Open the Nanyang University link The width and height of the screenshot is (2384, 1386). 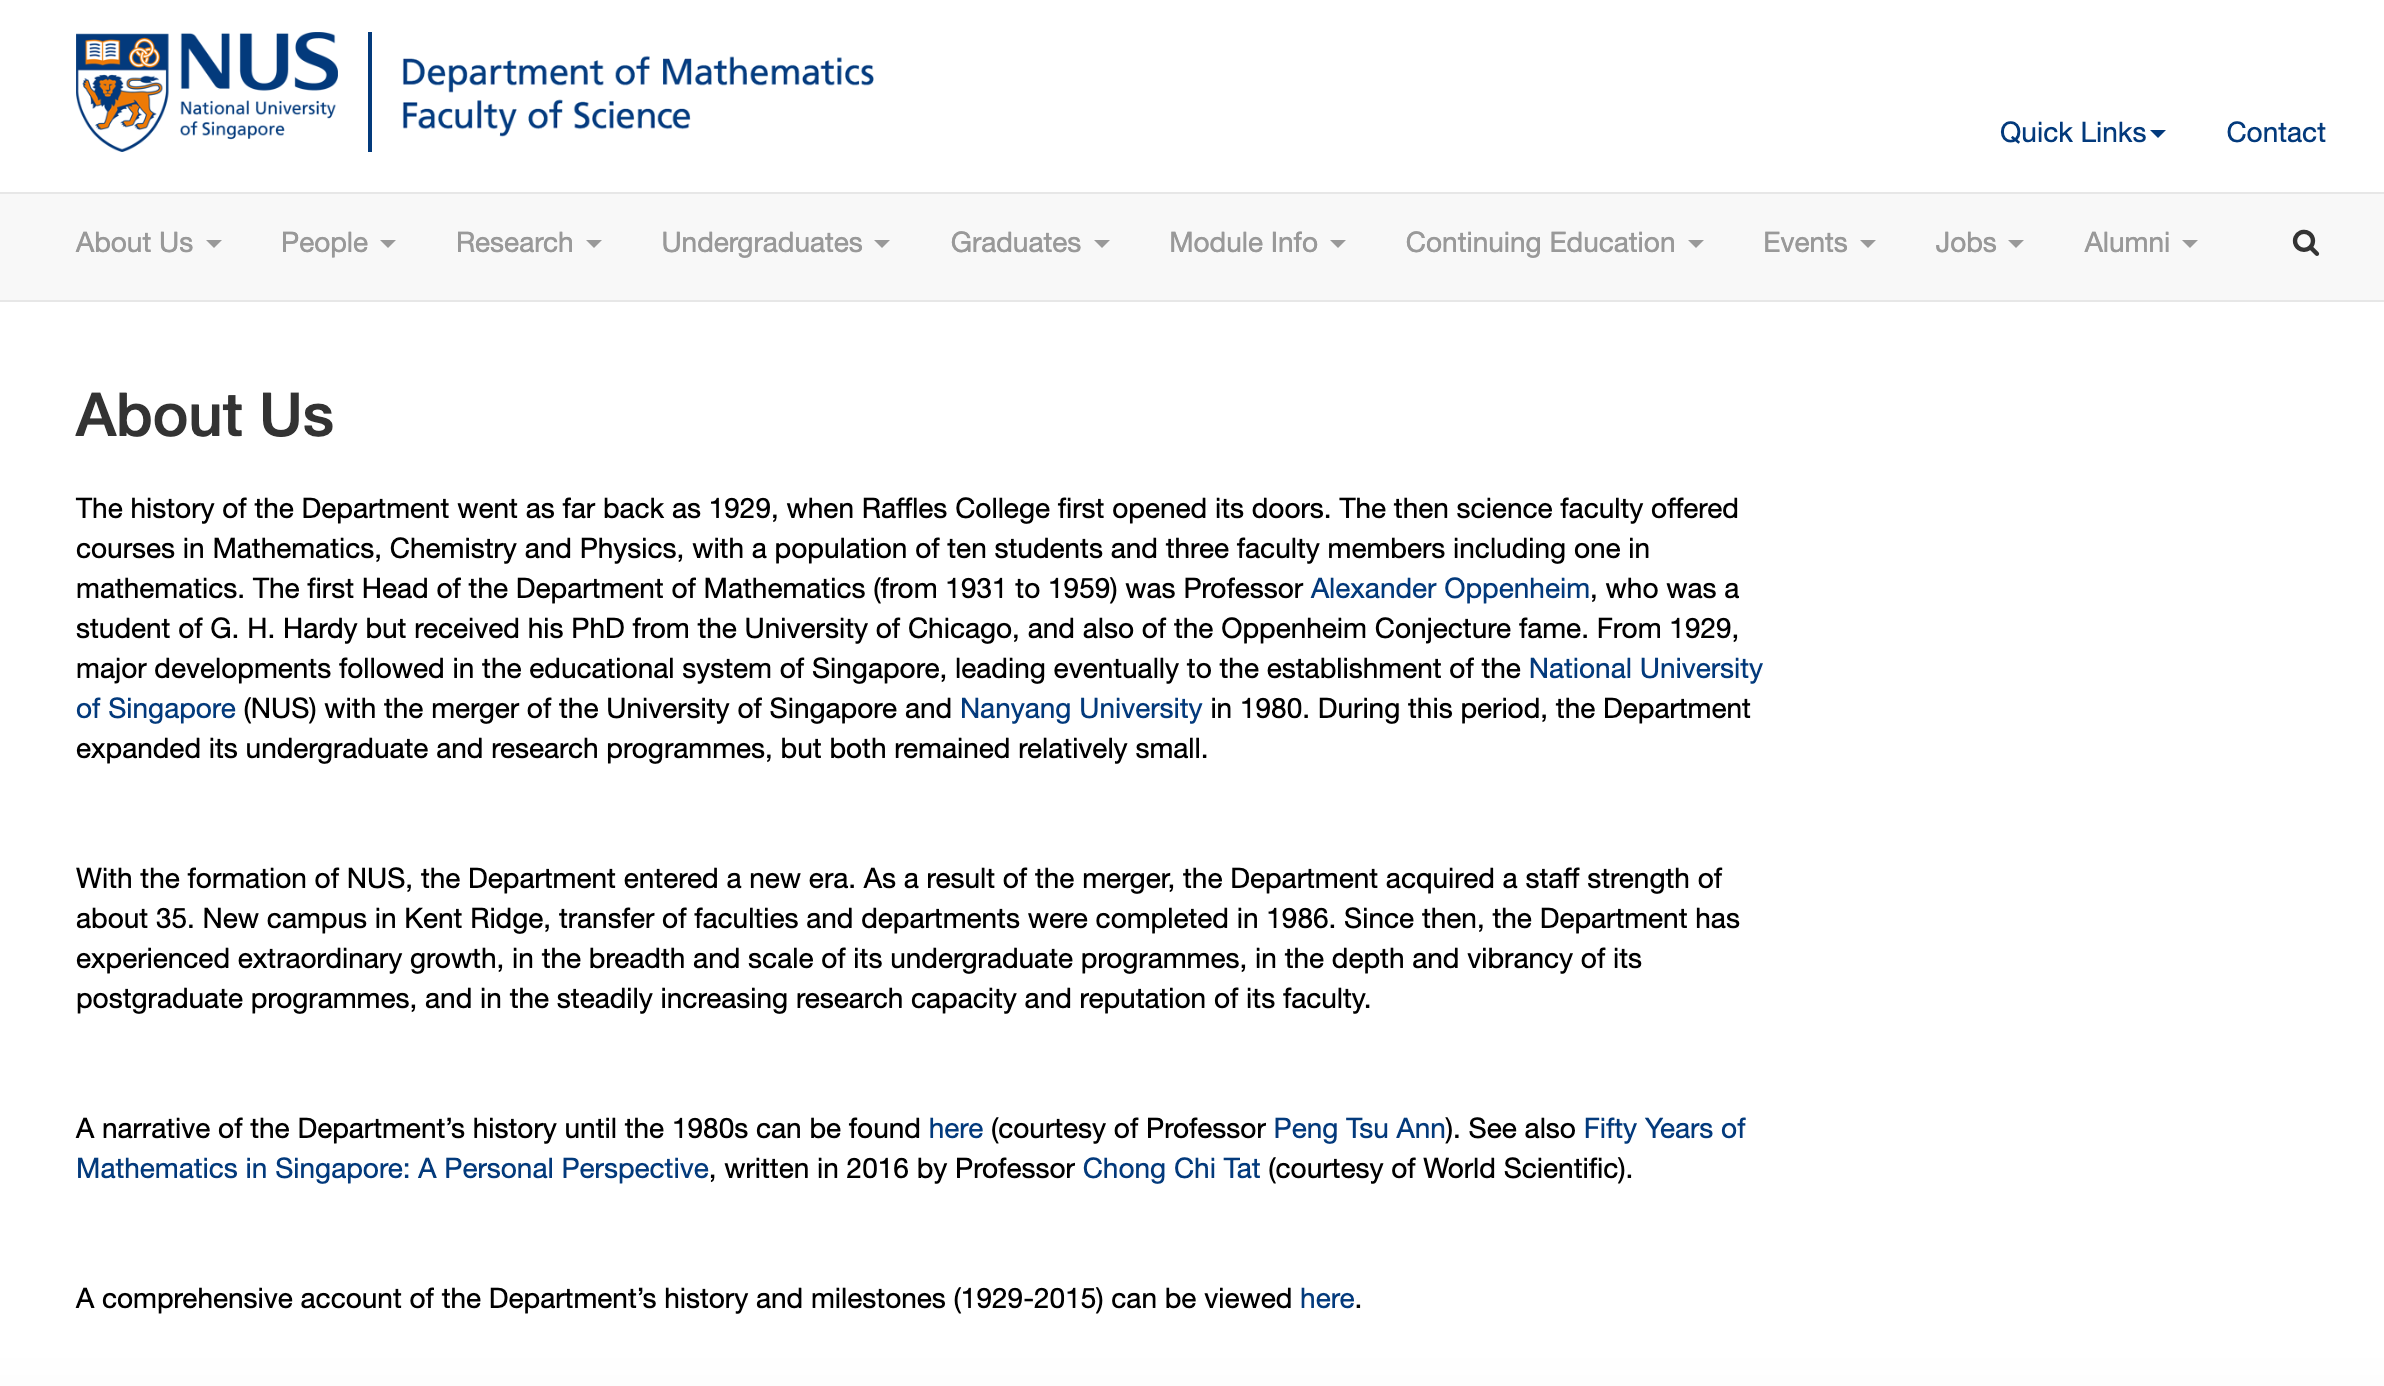coord(1080,708)
